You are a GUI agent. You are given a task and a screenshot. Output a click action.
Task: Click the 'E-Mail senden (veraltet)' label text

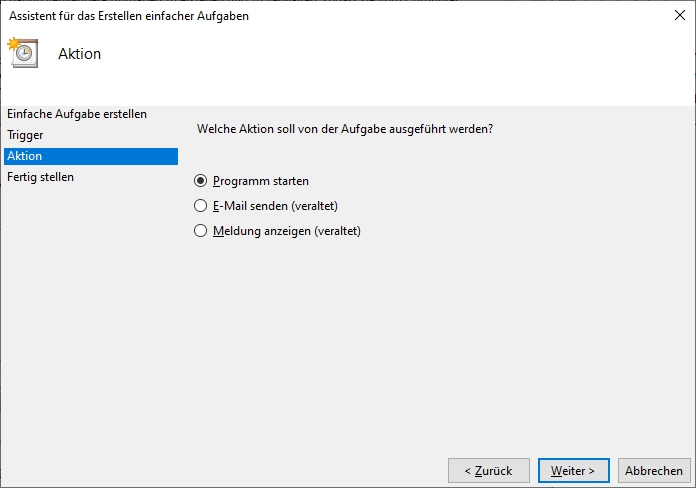point(275,206)
